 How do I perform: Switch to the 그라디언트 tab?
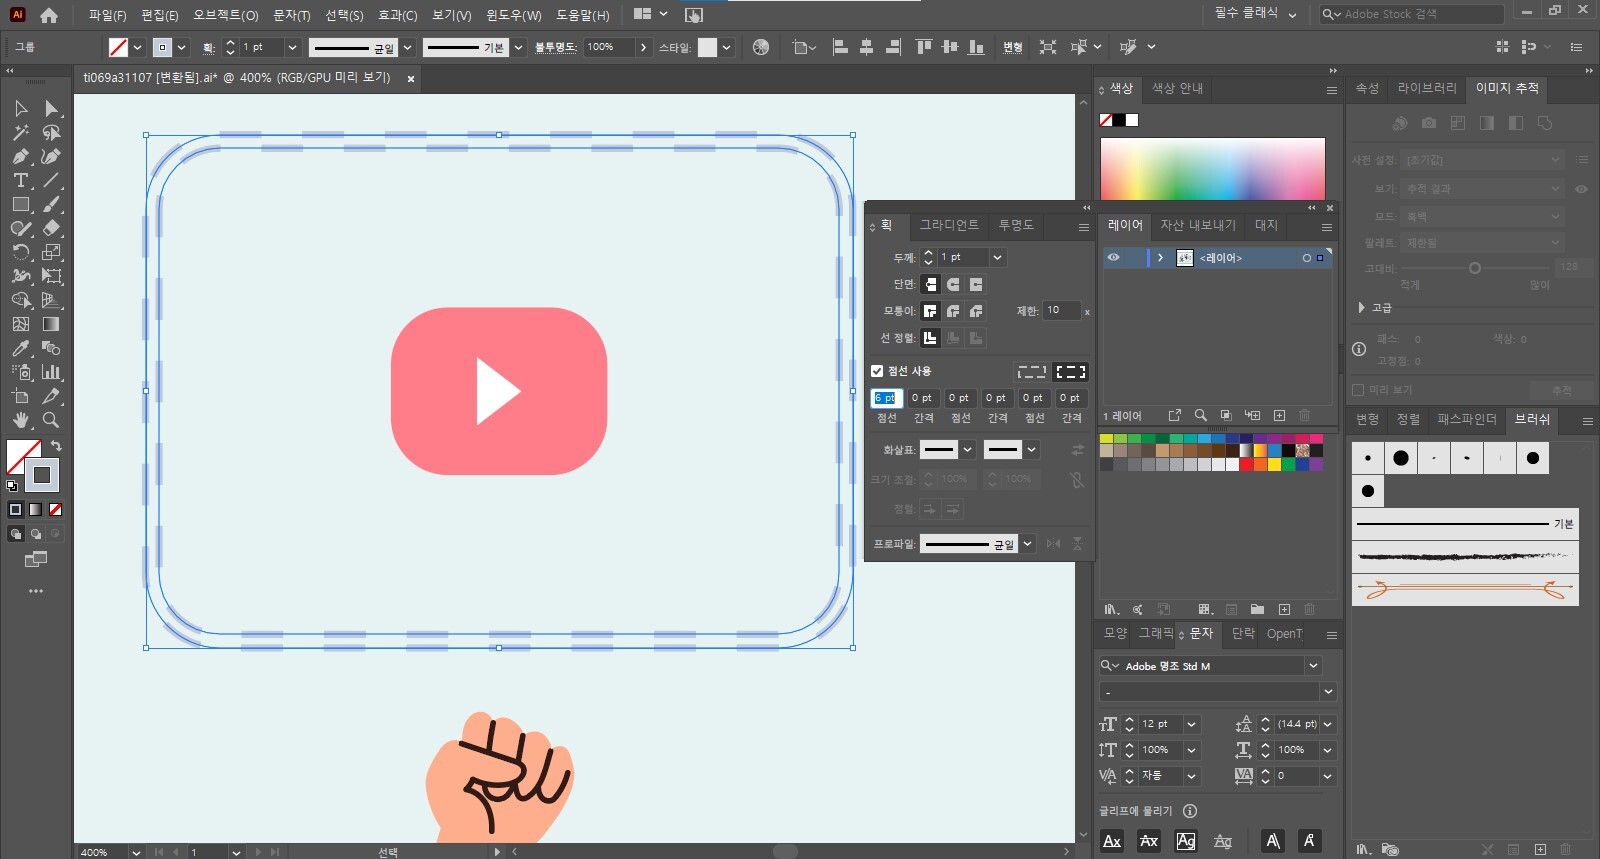[948, 226]
